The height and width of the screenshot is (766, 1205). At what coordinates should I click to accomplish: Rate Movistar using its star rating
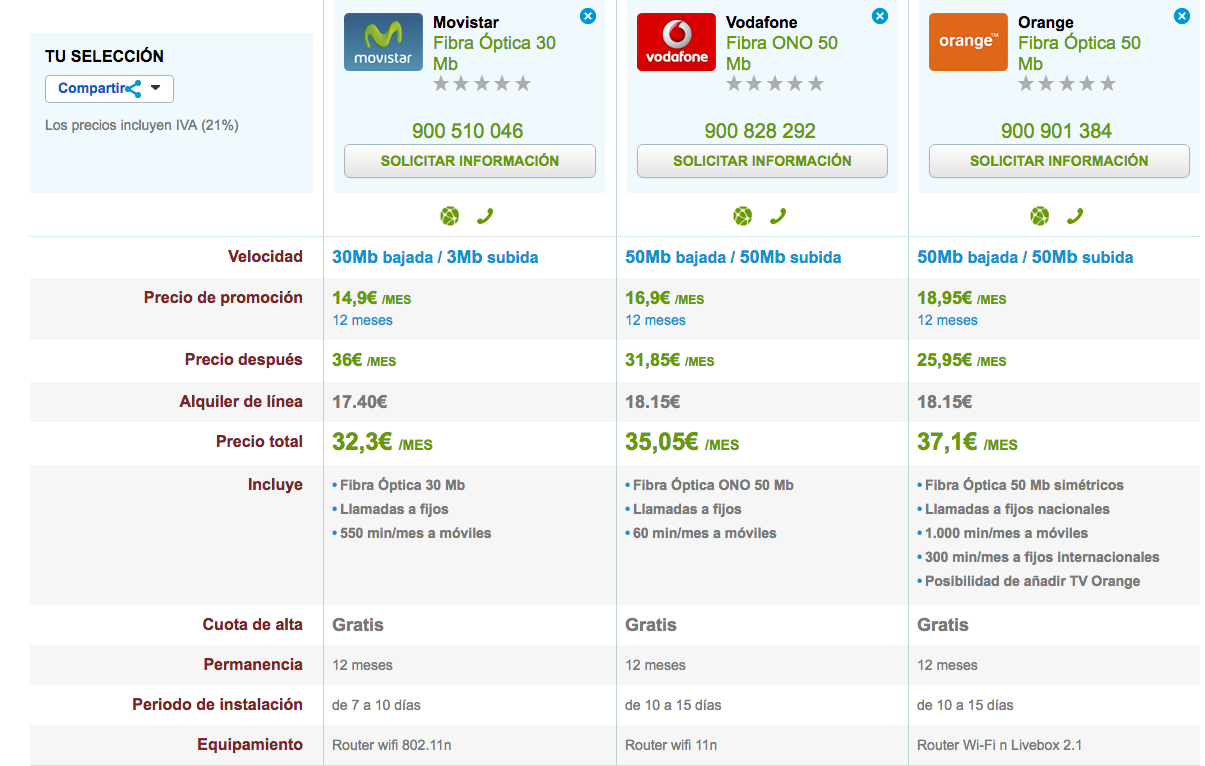(x=482, y=84)
